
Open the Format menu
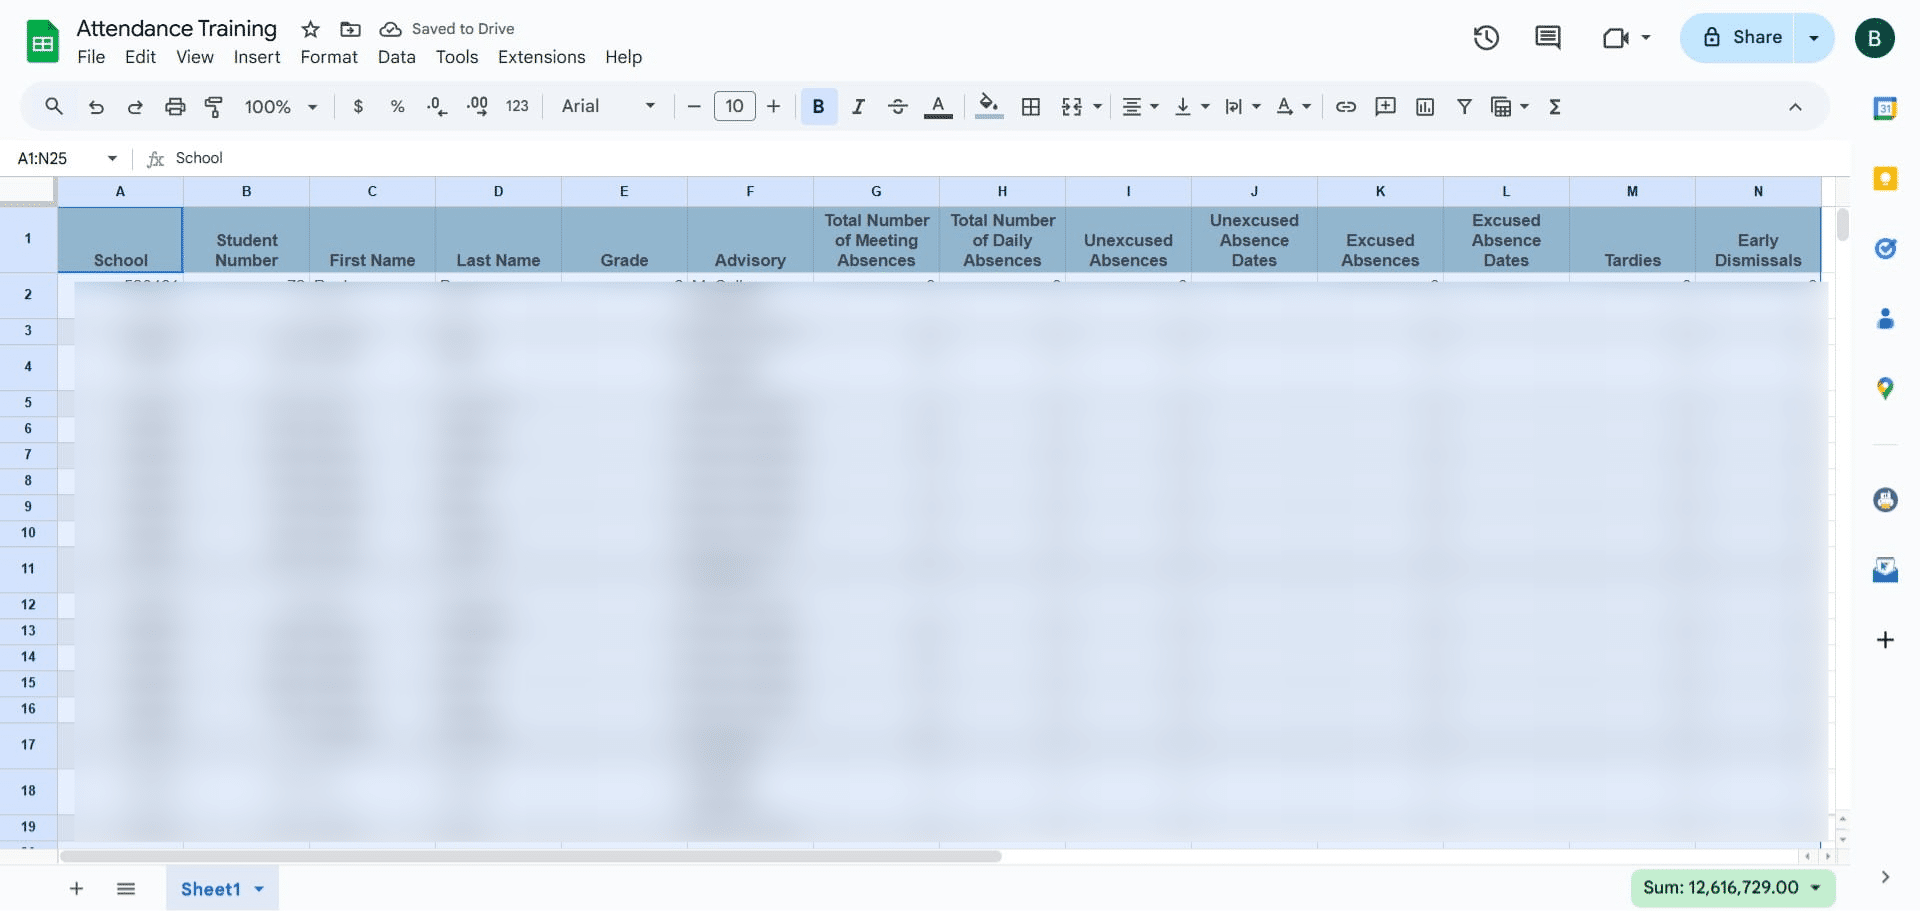pyautogui.click(x=329, y=57)
